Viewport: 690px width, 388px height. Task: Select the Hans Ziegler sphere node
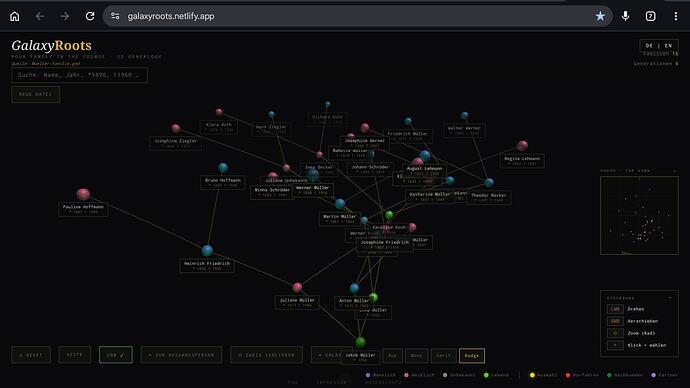[x=272, y=114]
